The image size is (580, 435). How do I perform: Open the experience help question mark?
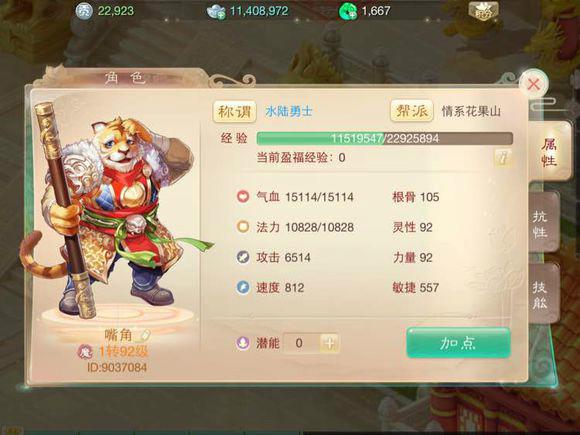click(x=503, y=158)
